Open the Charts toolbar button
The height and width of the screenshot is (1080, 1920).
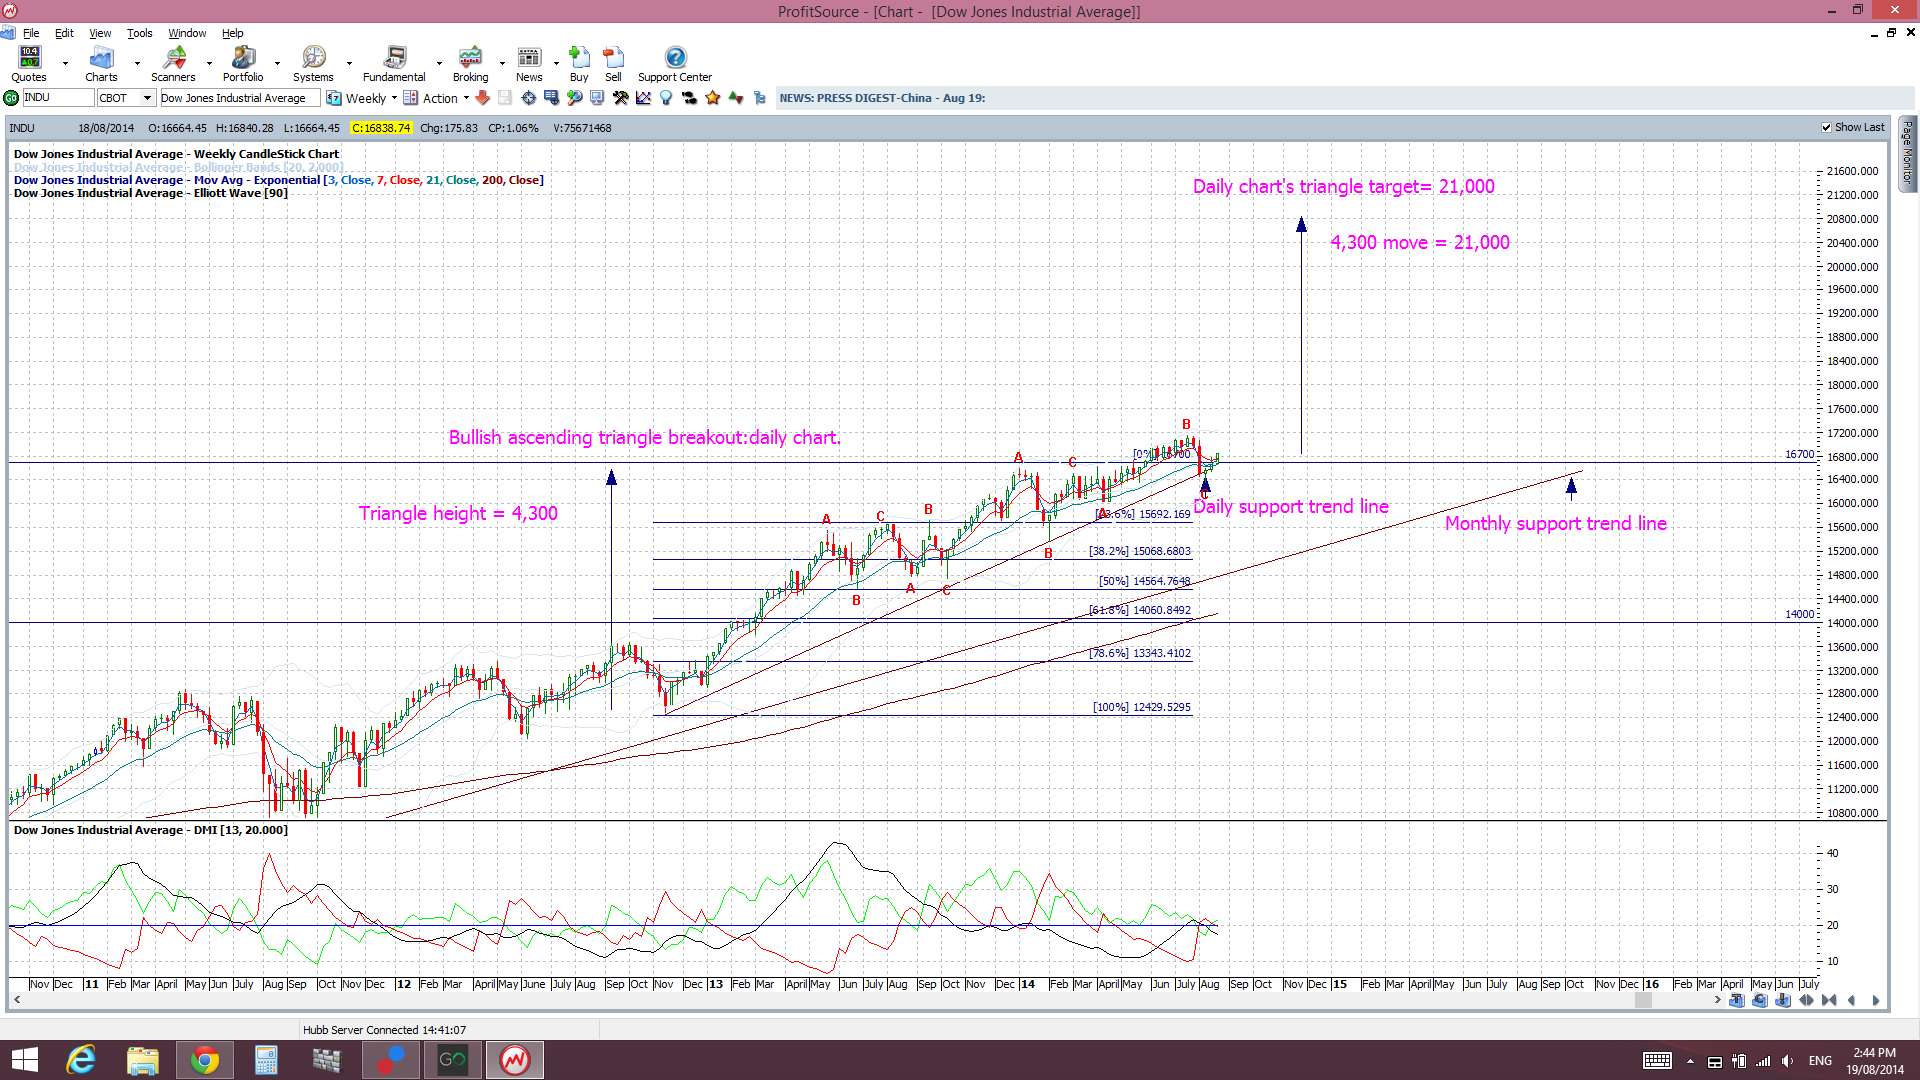[101, 64]
